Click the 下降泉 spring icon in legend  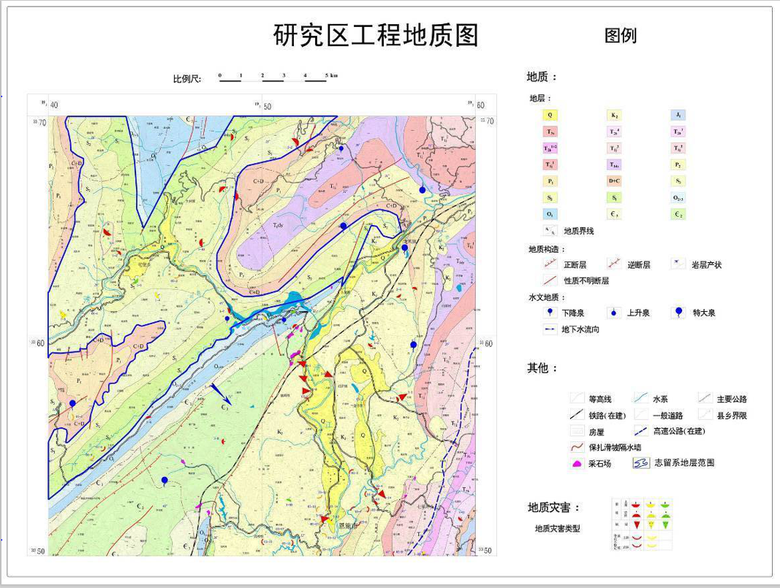coord(550,312)
